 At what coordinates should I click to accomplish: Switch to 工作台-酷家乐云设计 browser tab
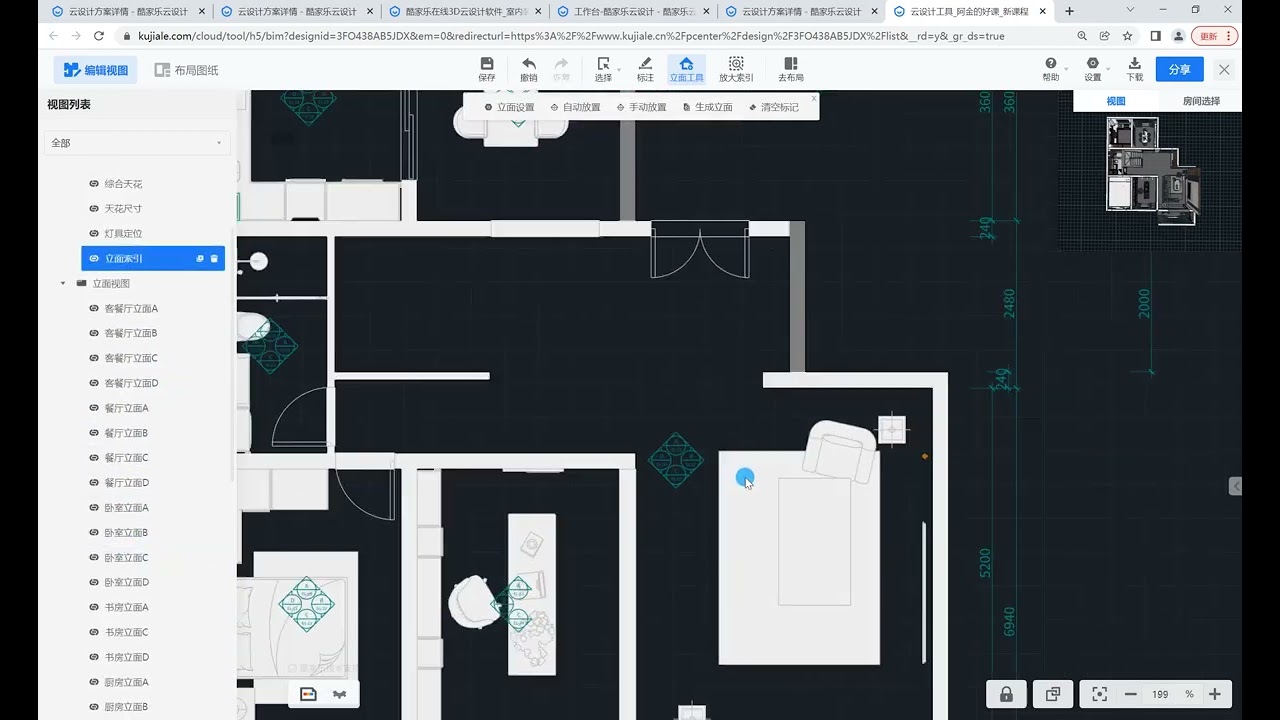coord(633,12)
